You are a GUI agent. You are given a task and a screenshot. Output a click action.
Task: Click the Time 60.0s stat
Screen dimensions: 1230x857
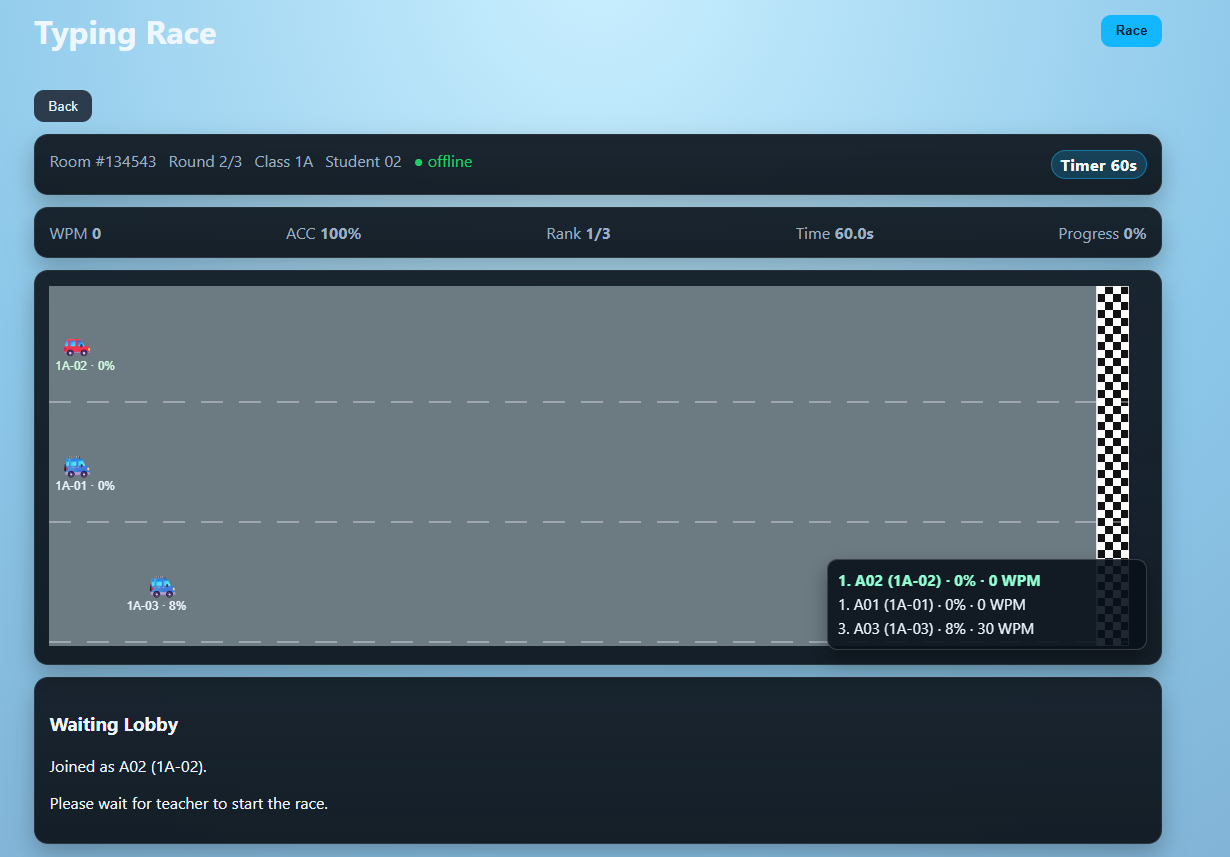point(835,234)
